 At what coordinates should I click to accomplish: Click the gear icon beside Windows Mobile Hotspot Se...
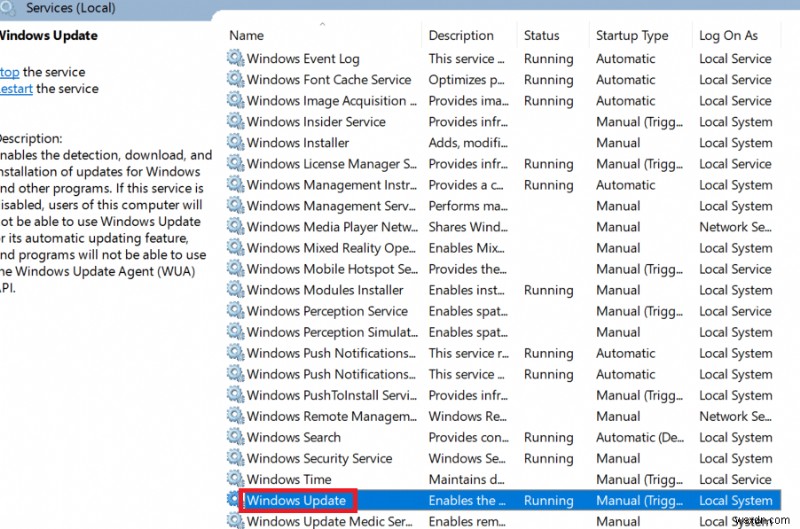[235, 268]
